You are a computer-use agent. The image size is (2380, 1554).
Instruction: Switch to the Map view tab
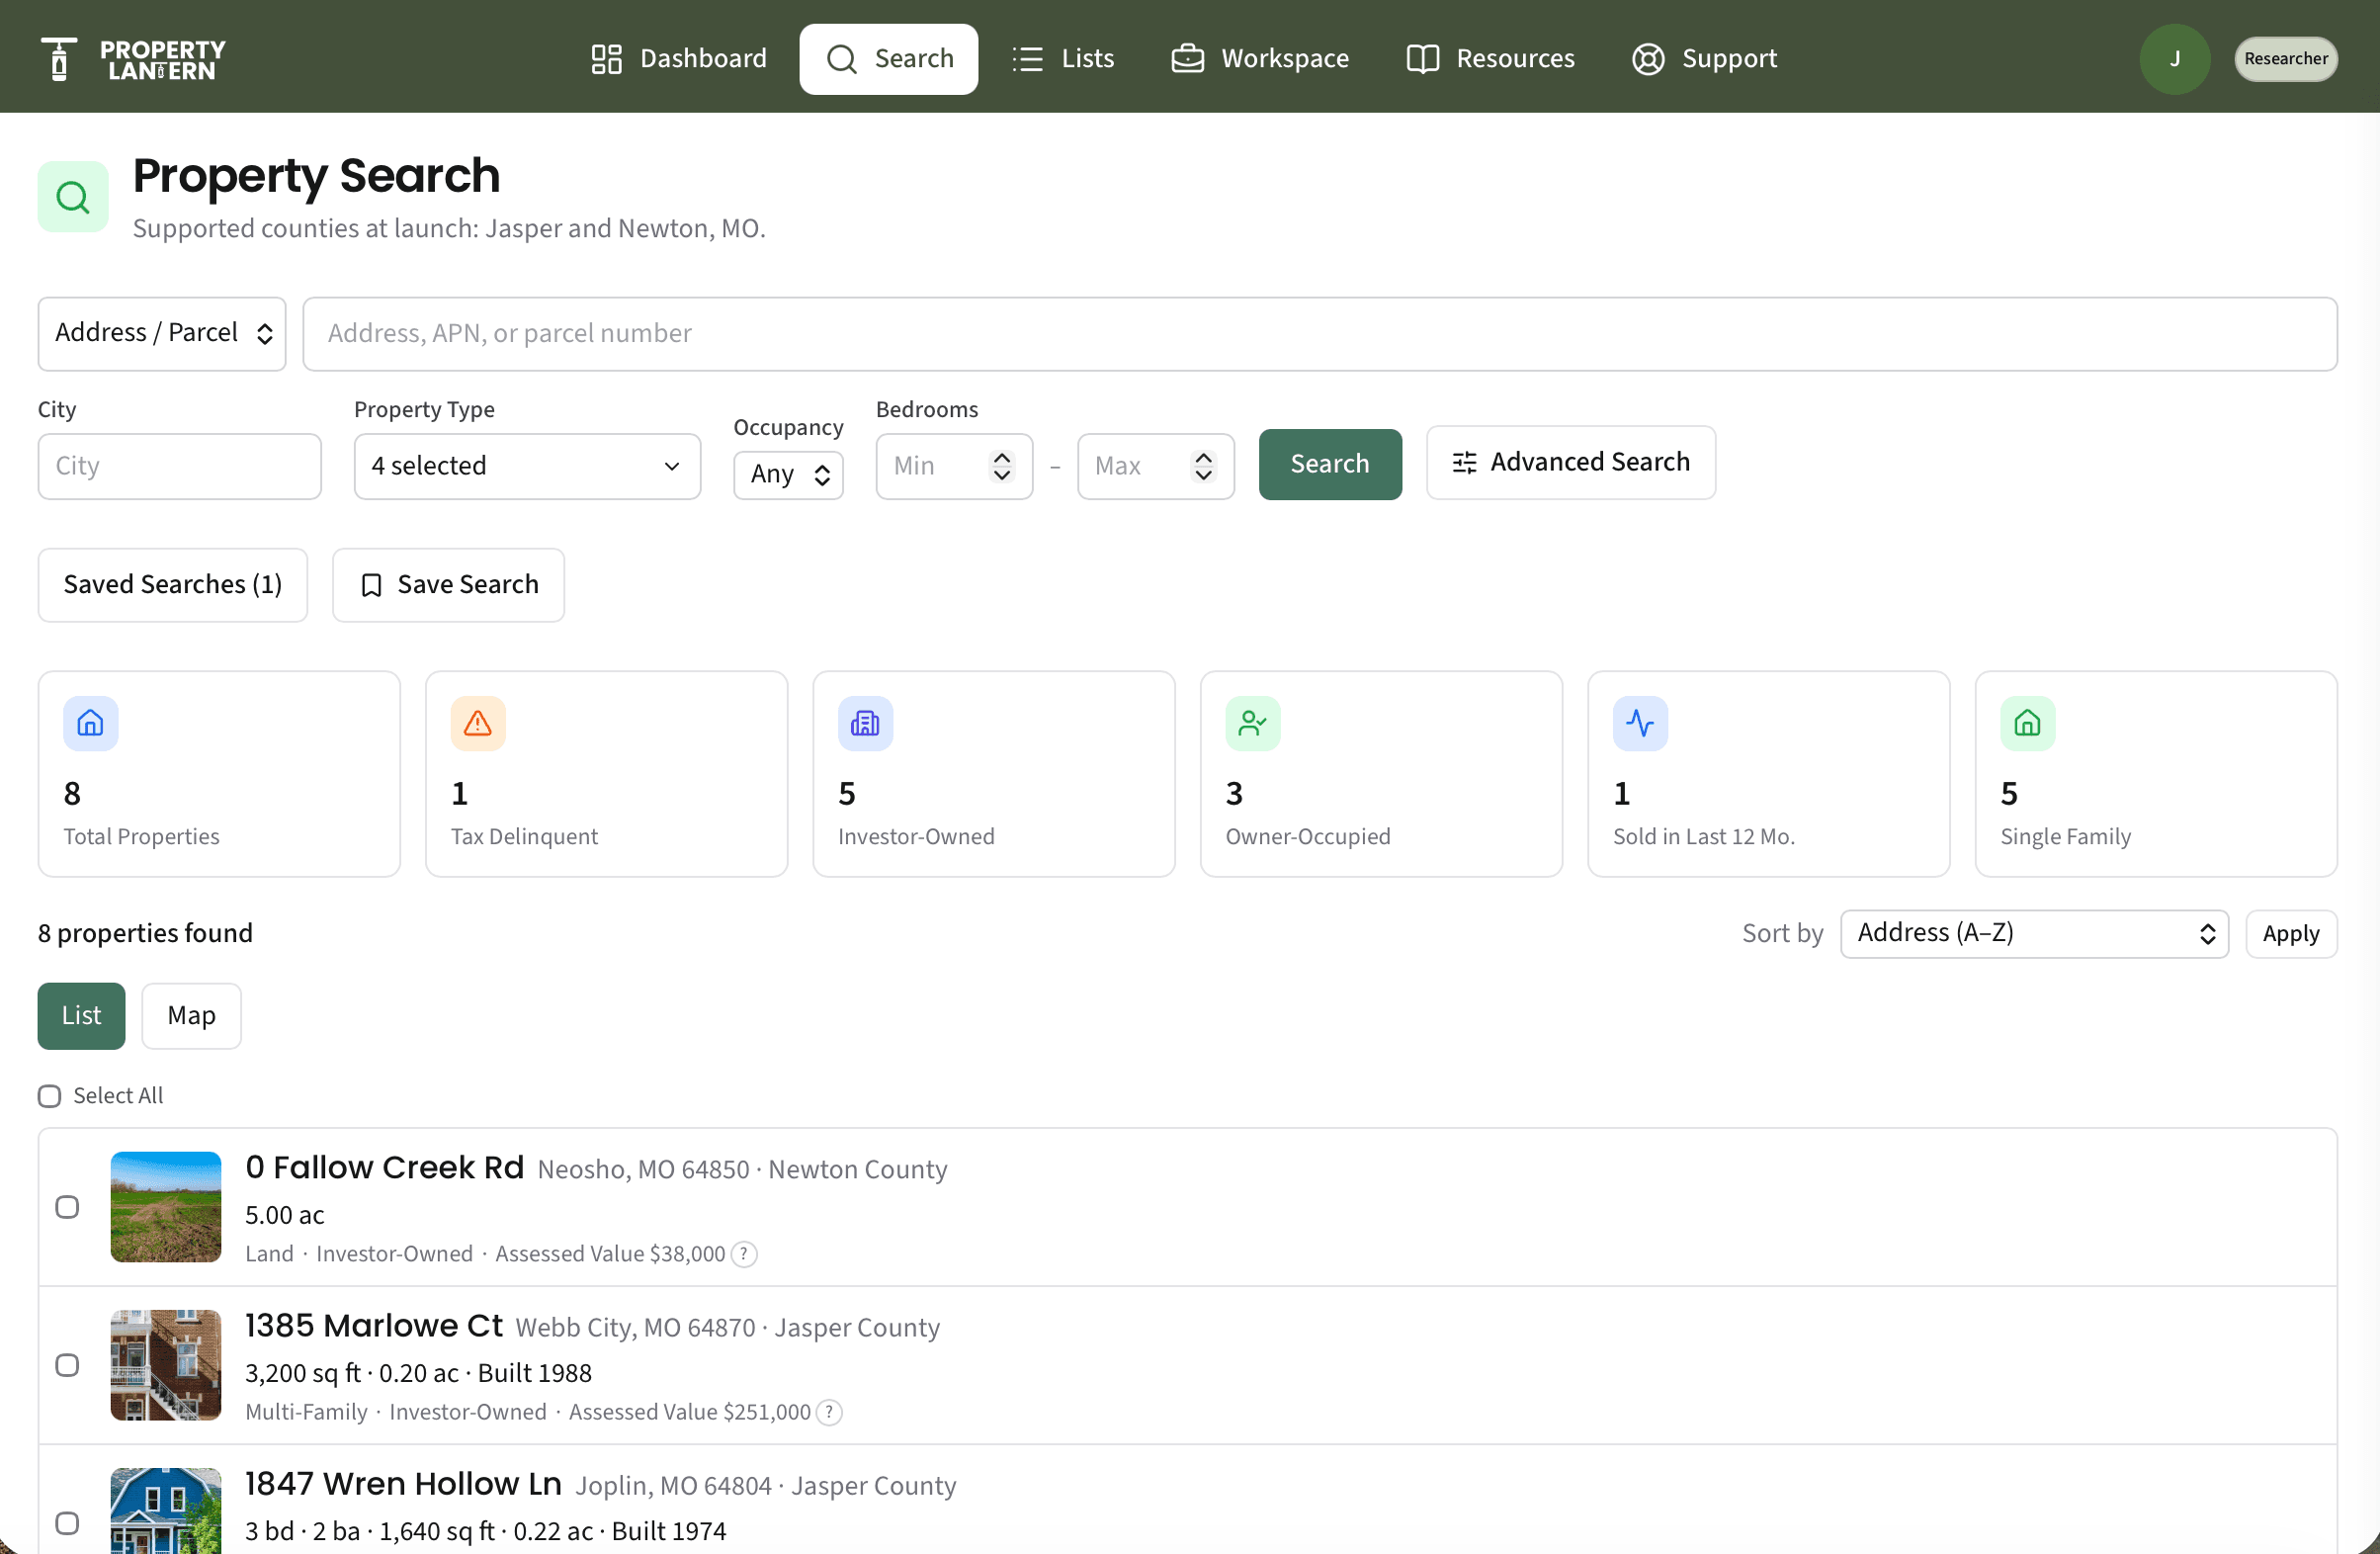pyautogui.click(x=191, y=1016)
